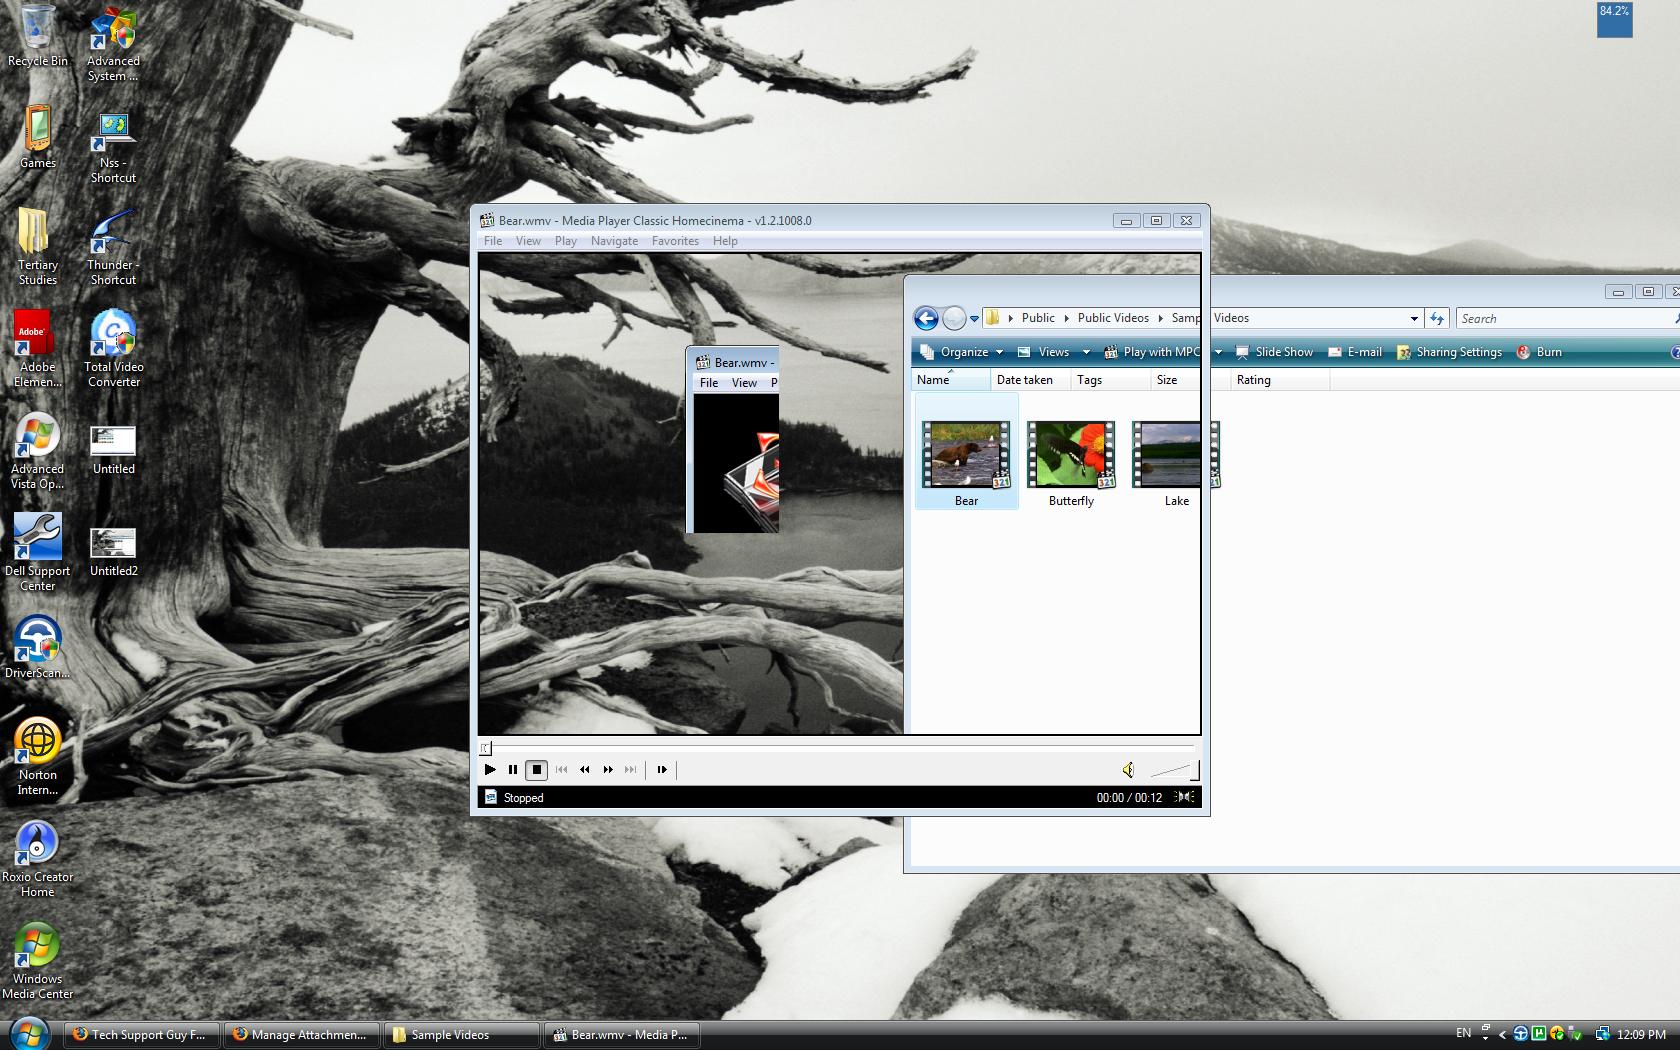The width and height of the screenshot is (1680, 1050).
Task: Click the fast forward (increase speed) button
Action: pyautogui.click(x=608, y=769)
